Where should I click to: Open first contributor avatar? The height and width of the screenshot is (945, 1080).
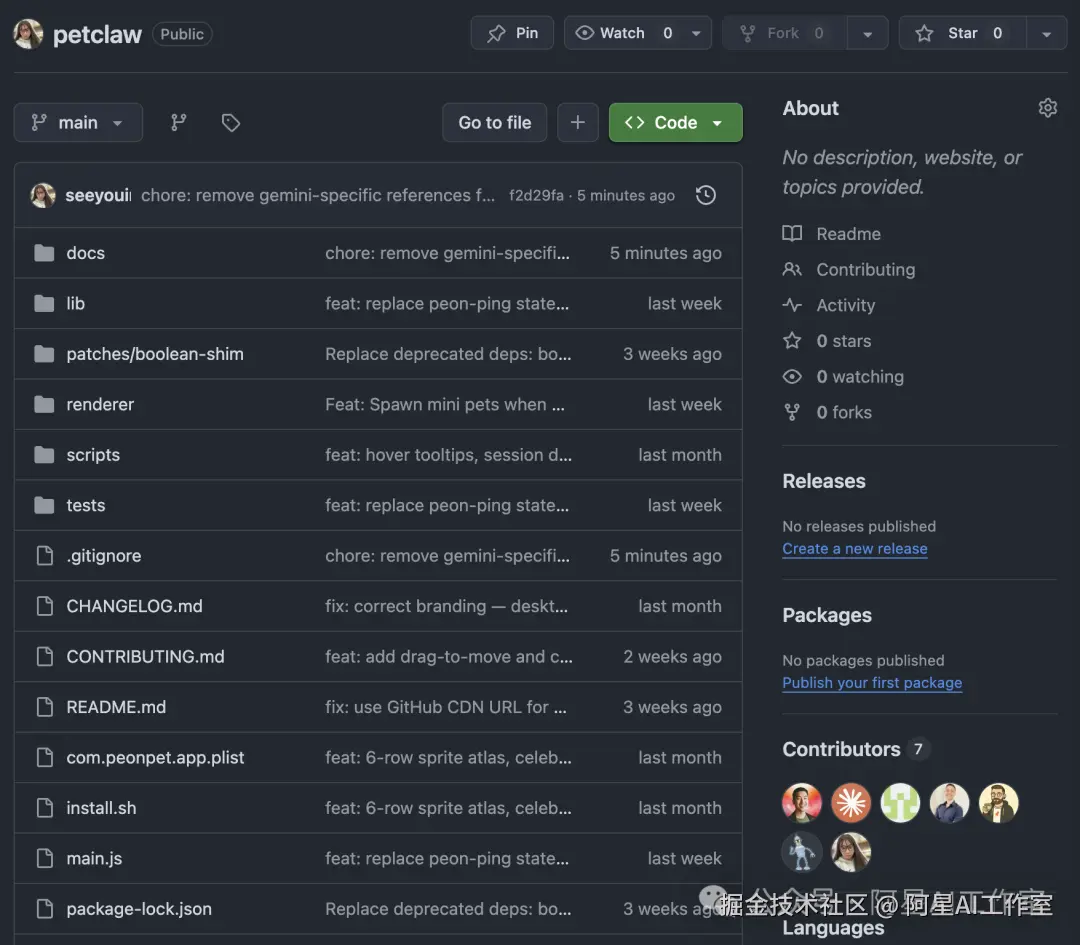[x=802, y=802]
